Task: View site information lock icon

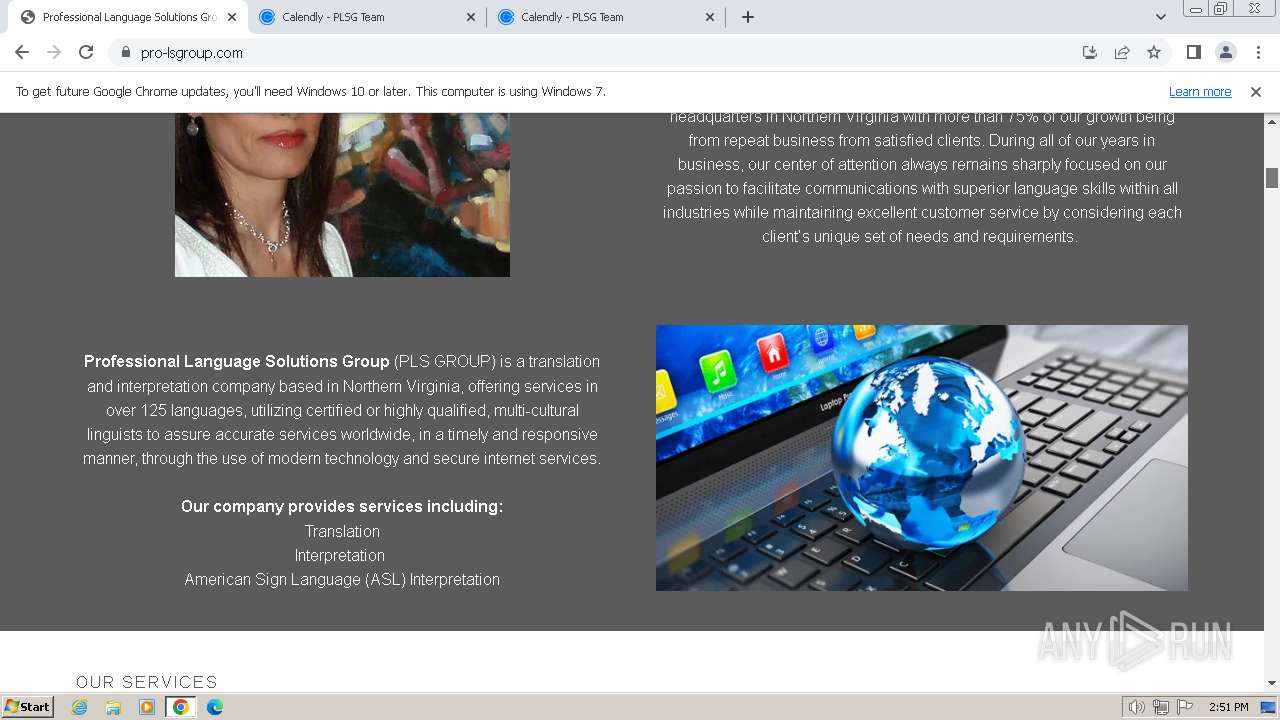Action: tap(126, 52)
